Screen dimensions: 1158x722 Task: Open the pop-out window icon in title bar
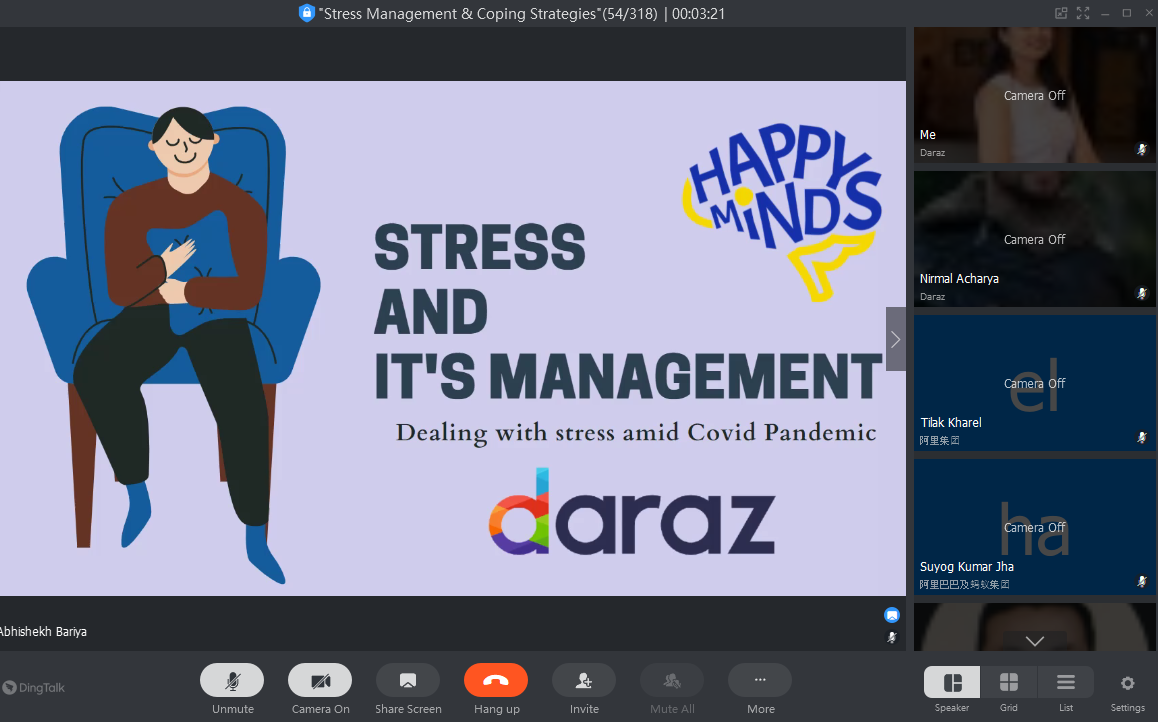[x=1061, y=13]
